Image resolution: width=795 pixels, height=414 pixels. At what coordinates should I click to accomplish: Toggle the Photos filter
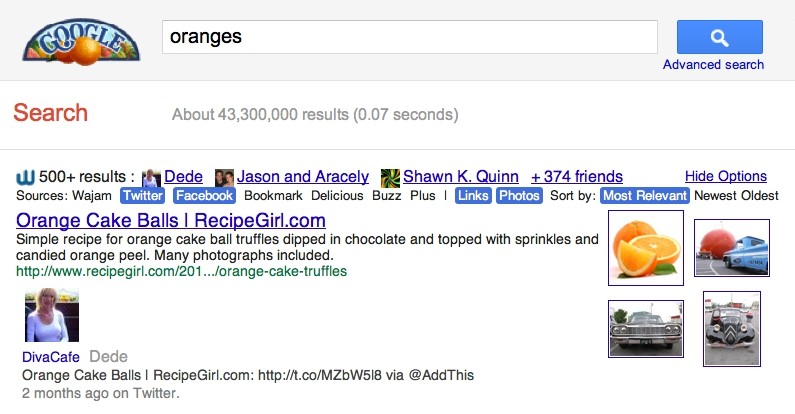(519, 196)
